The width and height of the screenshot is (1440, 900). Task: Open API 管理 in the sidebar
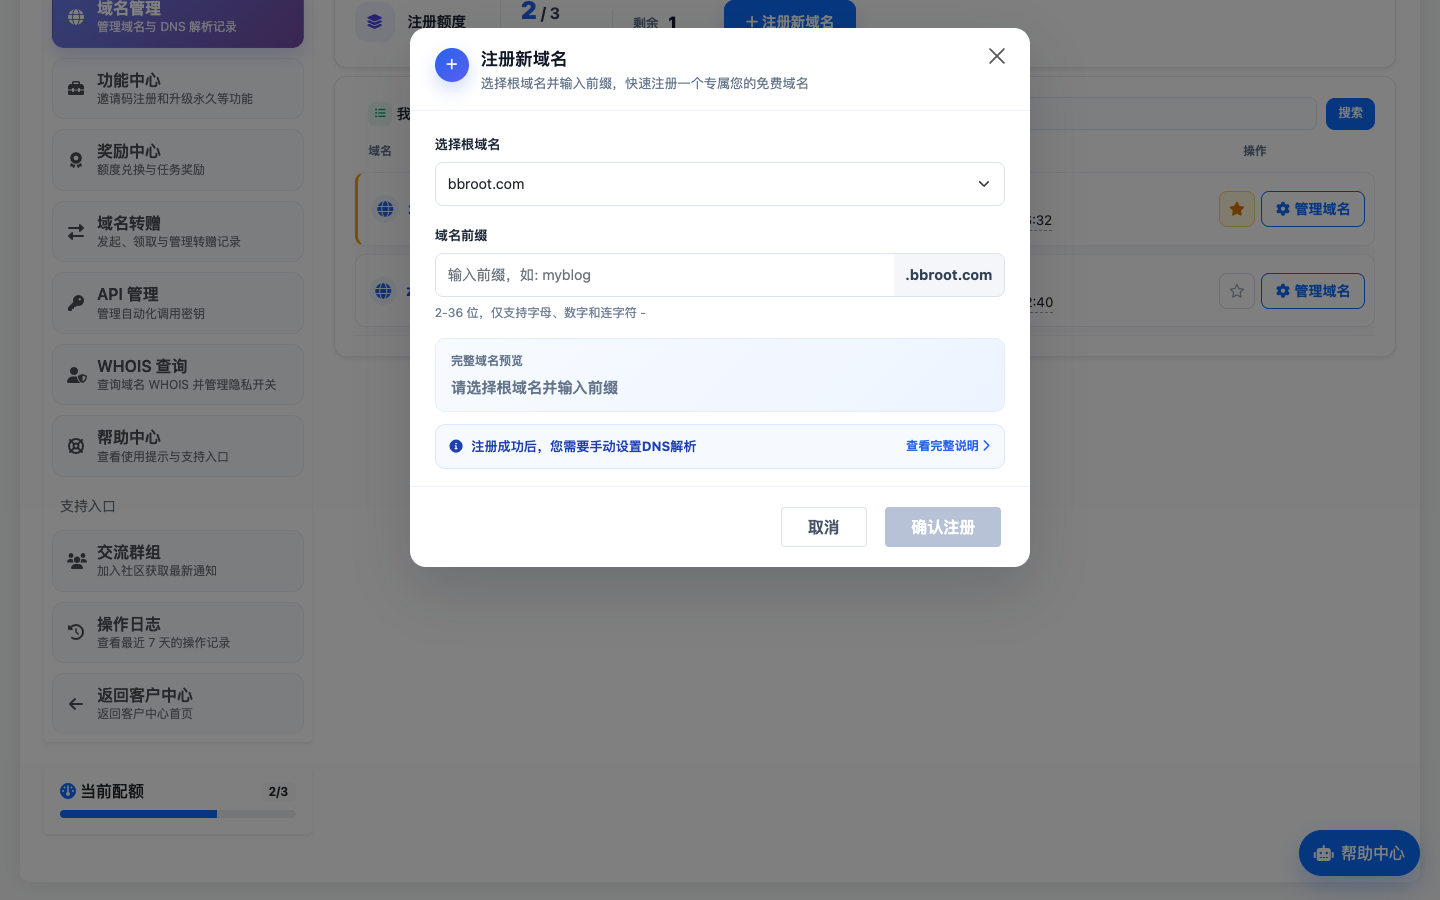click(x=178, y=303)
